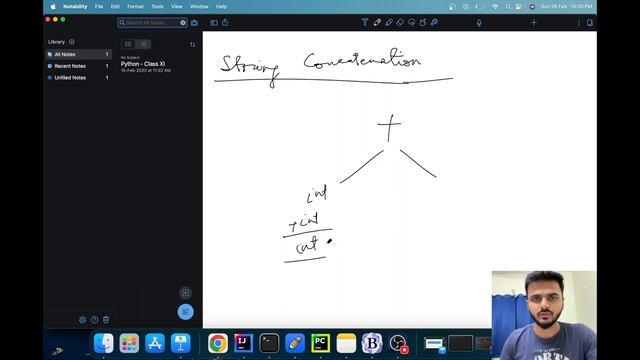This screenshot has width=640, height=360.
Task: Select Unfiled Notes in the library
Action: point(78,78)
